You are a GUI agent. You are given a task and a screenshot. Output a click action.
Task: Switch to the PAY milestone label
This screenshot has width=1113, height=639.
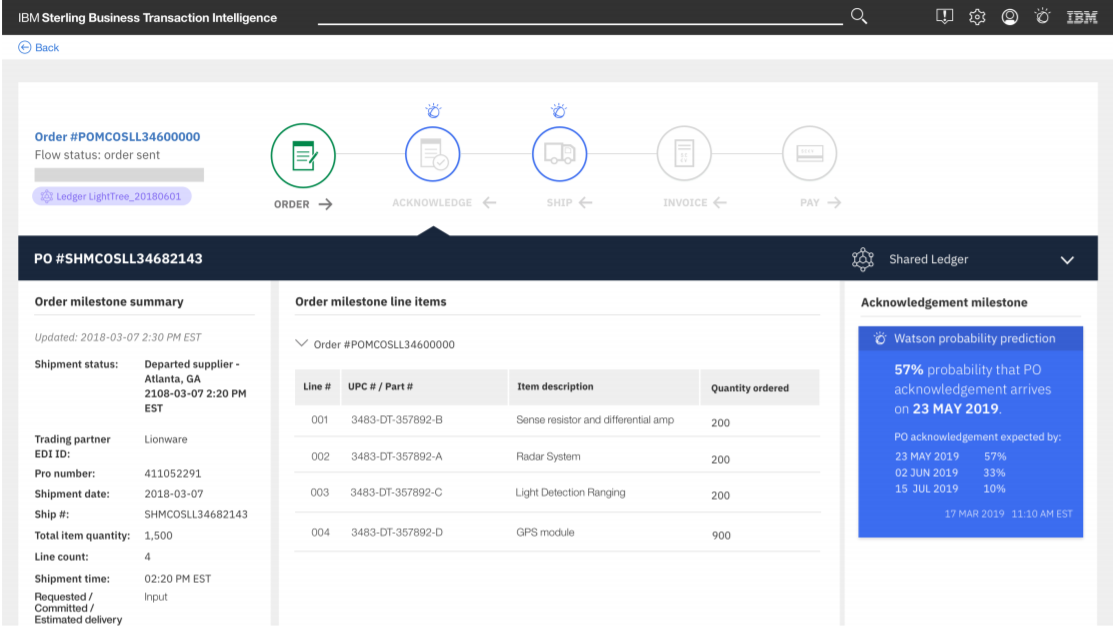pyautogui.click(x=810, y=203)
